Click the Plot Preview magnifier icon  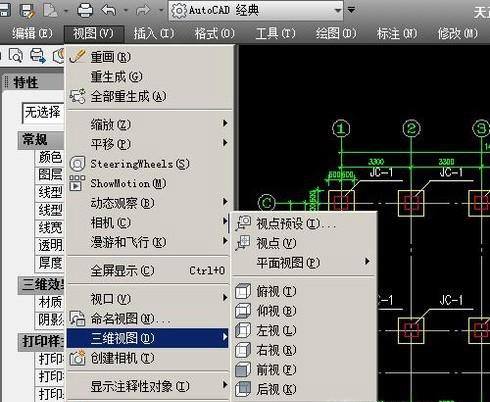click(x=16, y=56)
